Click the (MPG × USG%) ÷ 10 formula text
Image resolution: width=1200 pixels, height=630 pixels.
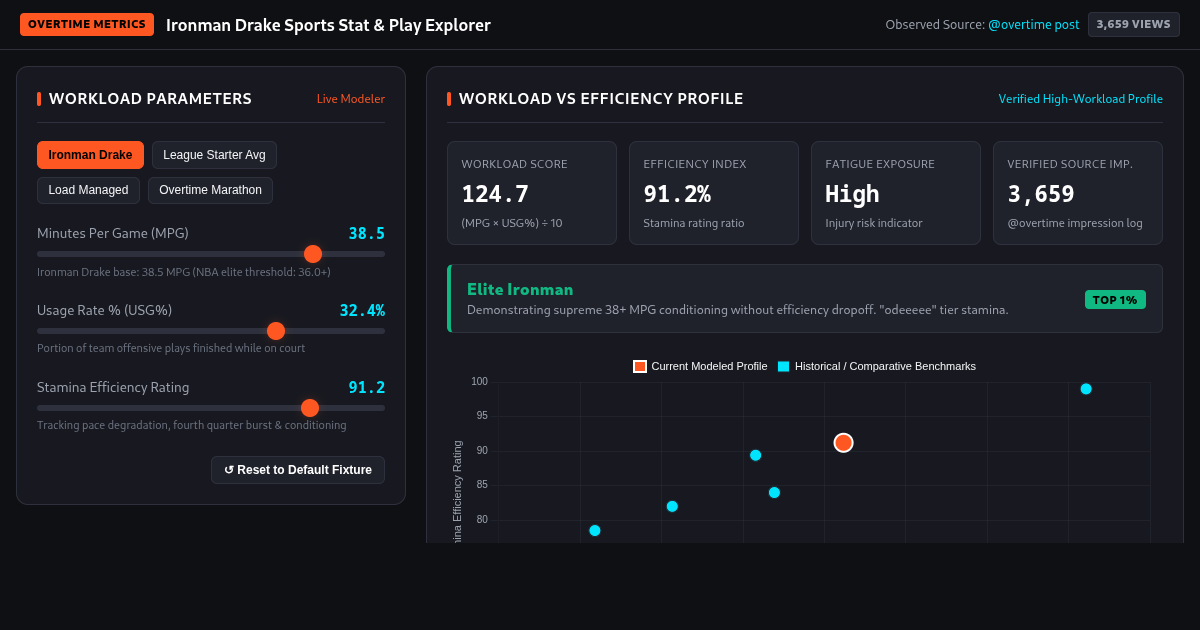[512, 223]
